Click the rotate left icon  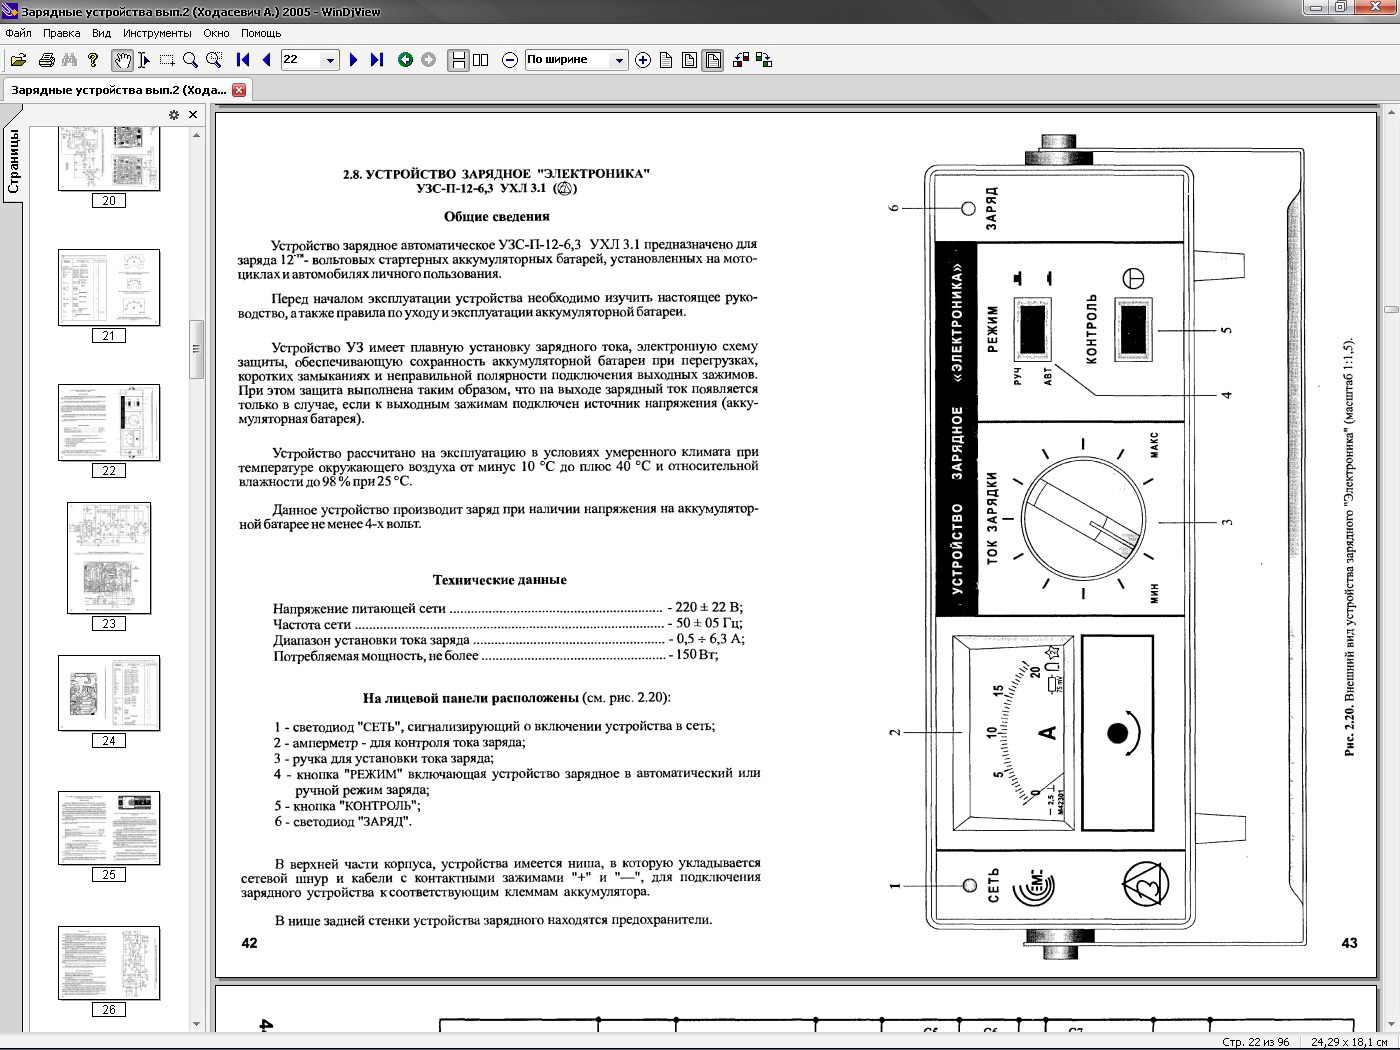point(741,60)
